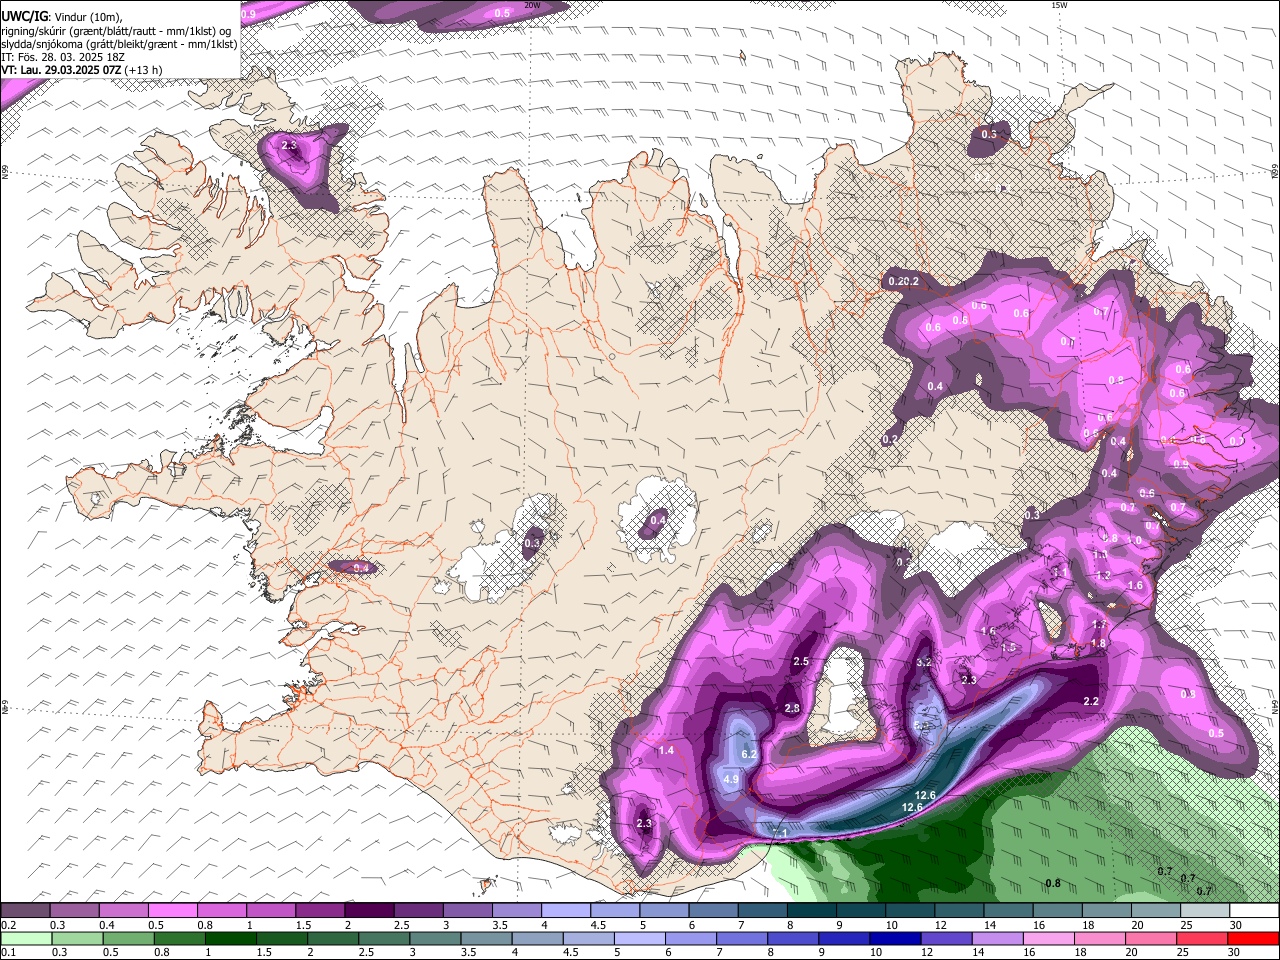Pick the snow scale swatch between 8 and 9
Image resolution: width=1280 pixels, height=960 pixels.
pyautogui.click(x=811, y=910)
